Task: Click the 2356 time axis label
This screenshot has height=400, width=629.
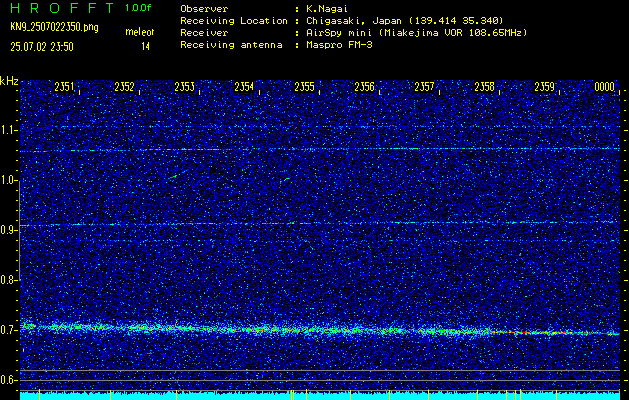Action: pyautogui.click(x=364, y=87)
